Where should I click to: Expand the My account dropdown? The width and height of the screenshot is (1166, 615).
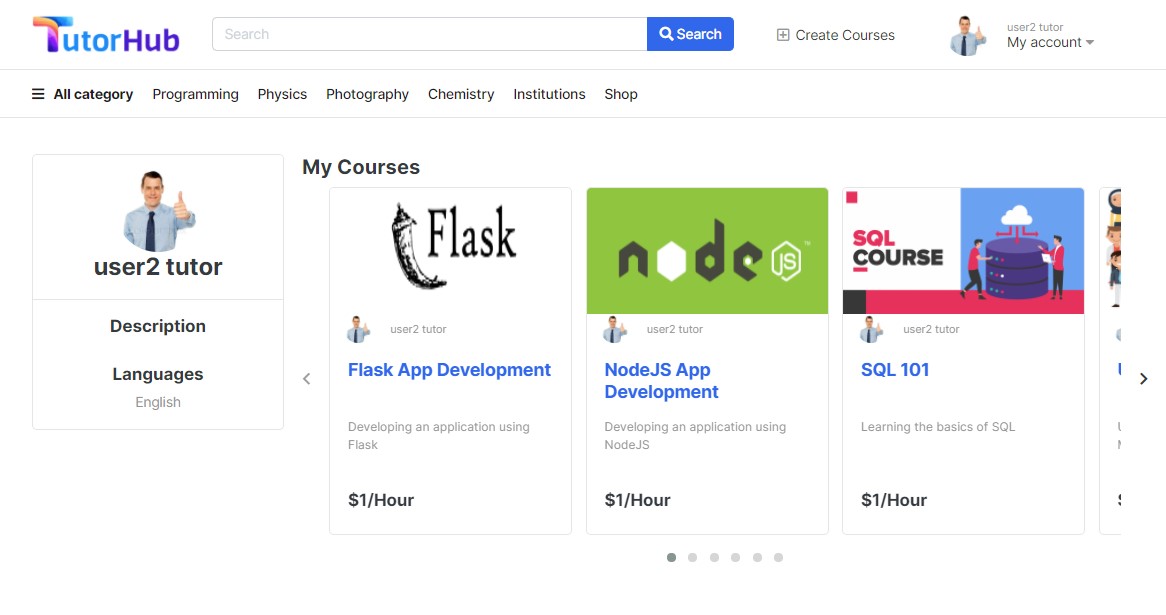[x=1050, y=42]
